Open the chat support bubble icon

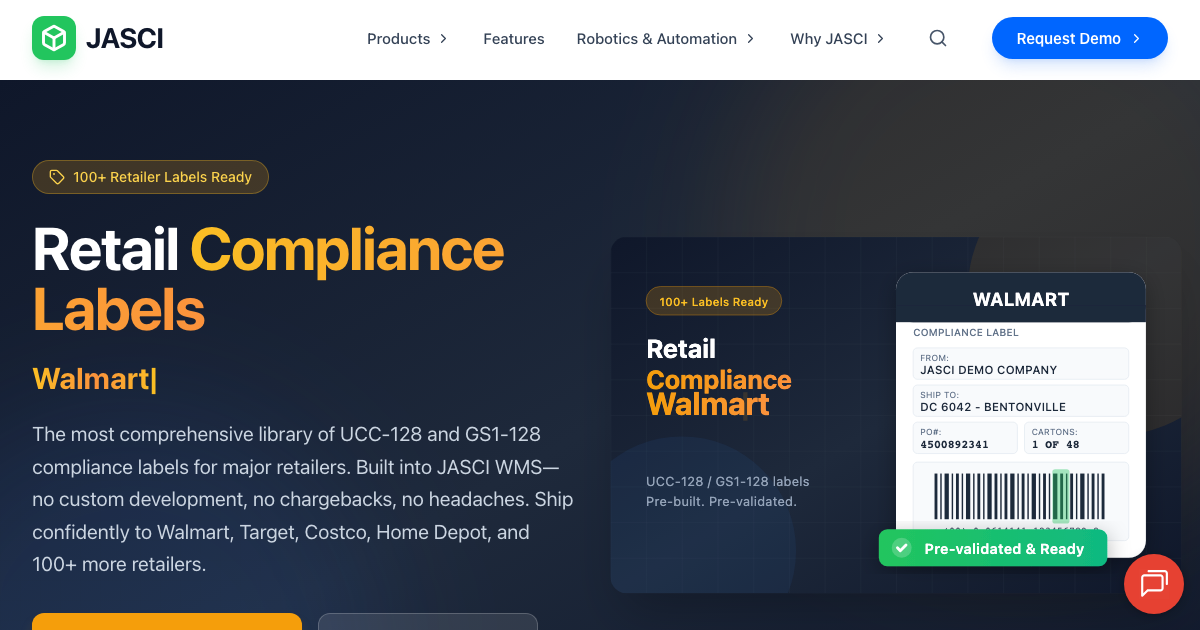pos(1154,584)
